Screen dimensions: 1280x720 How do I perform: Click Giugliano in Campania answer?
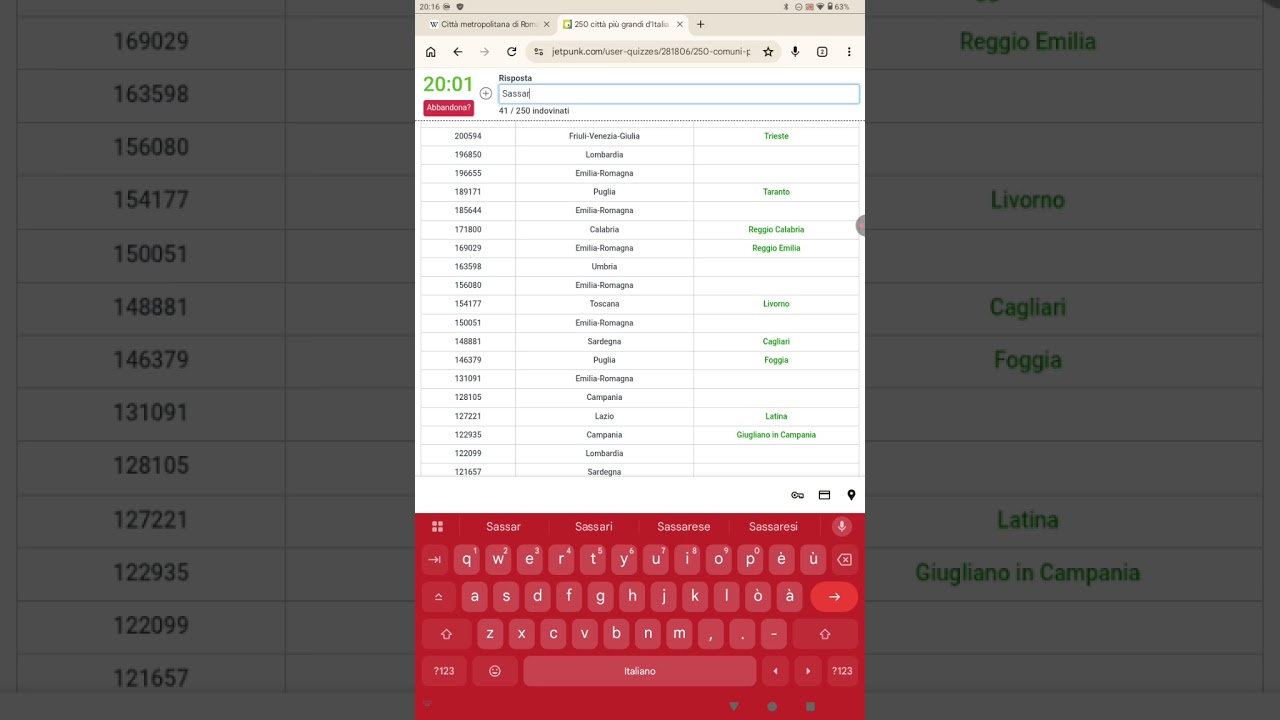coord(776,435)
